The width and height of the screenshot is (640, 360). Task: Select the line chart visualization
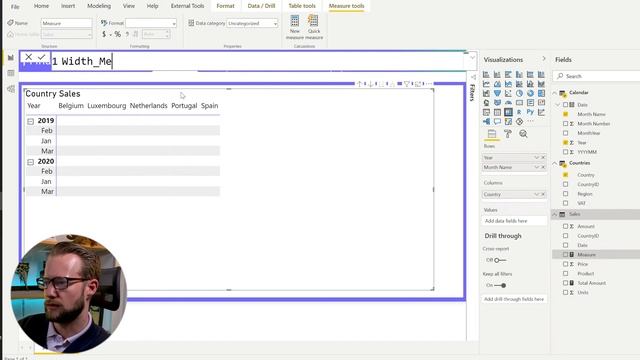click(x=486, y=84)
